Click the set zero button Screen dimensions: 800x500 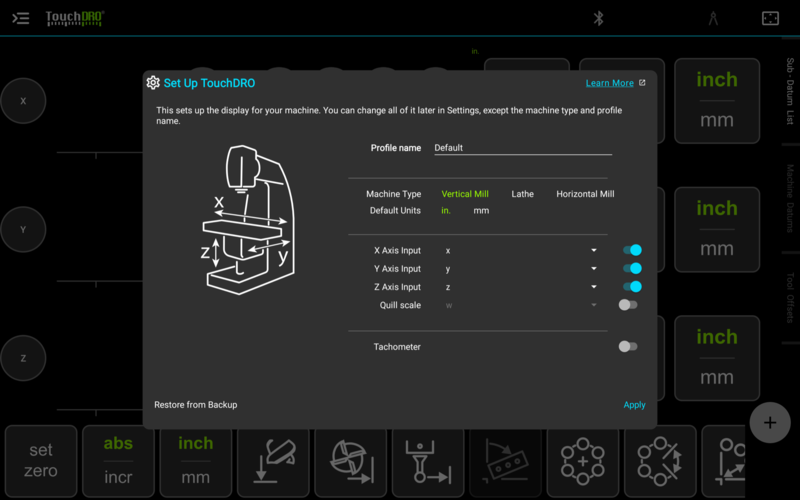point(41,461)
